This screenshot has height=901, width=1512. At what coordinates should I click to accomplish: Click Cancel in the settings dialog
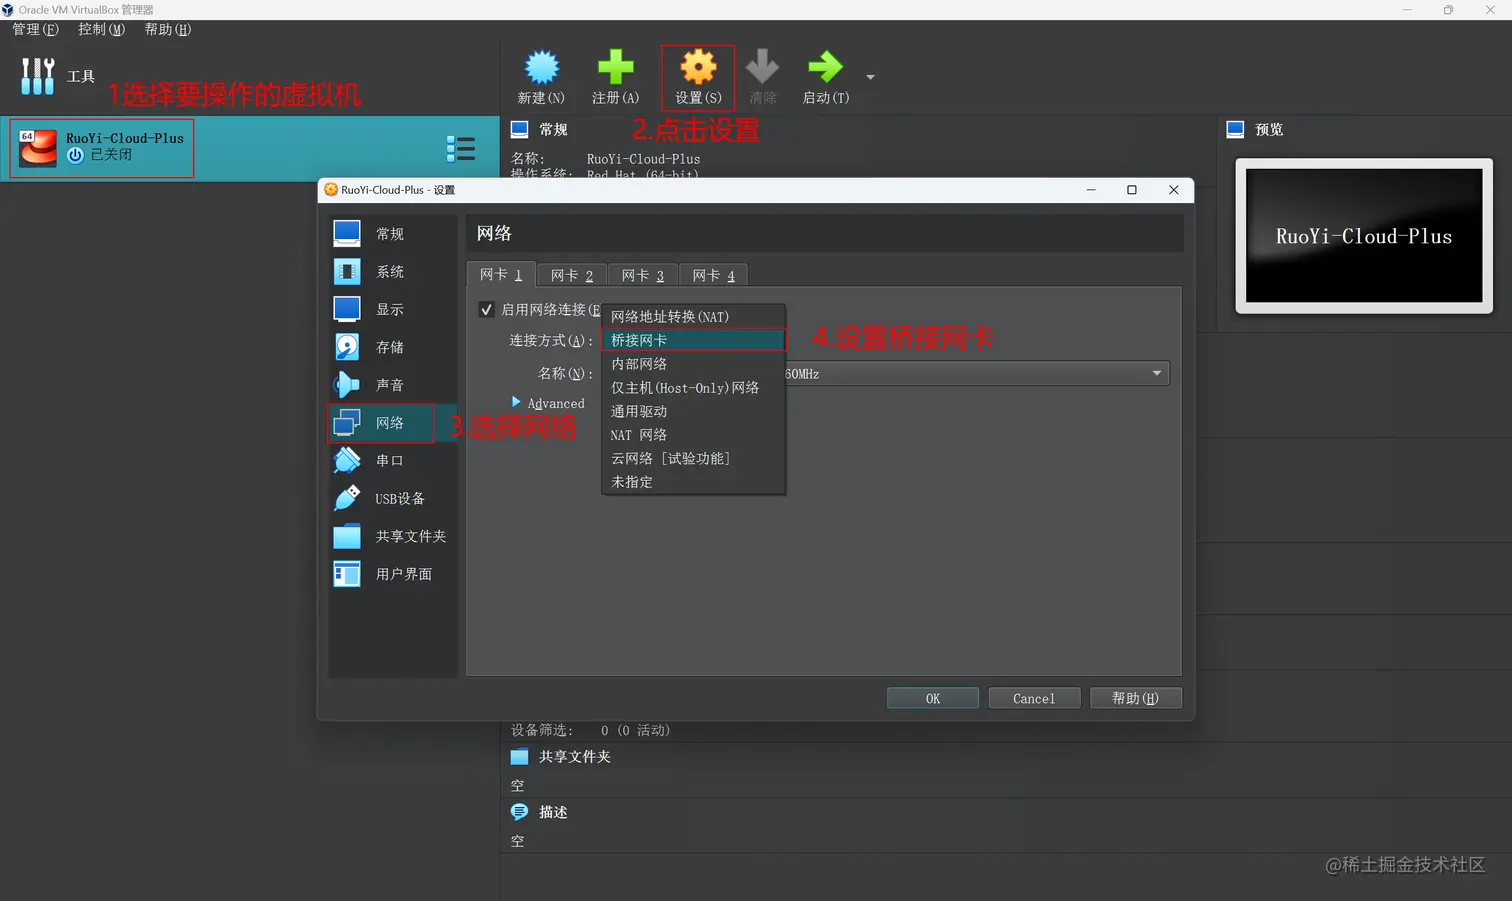pos(1034,698)
